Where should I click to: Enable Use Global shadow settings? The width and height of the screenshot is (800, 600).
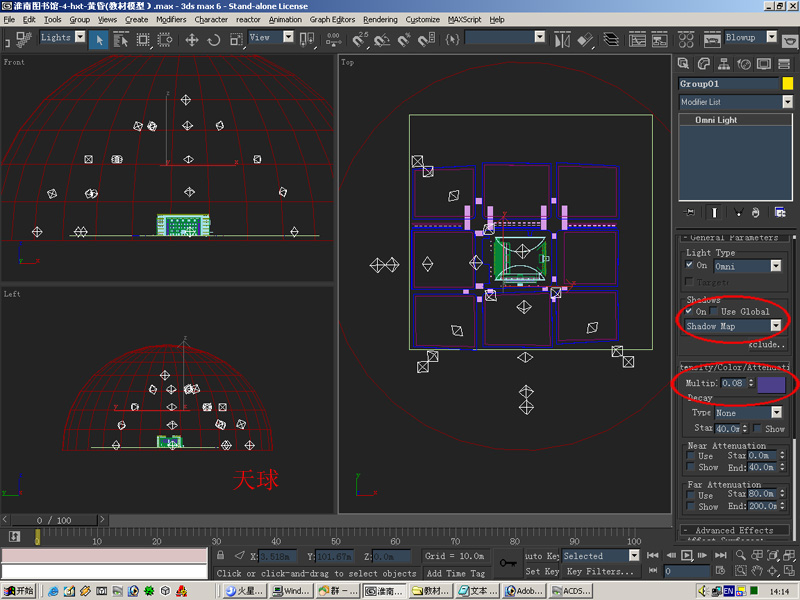pos(714,311)
